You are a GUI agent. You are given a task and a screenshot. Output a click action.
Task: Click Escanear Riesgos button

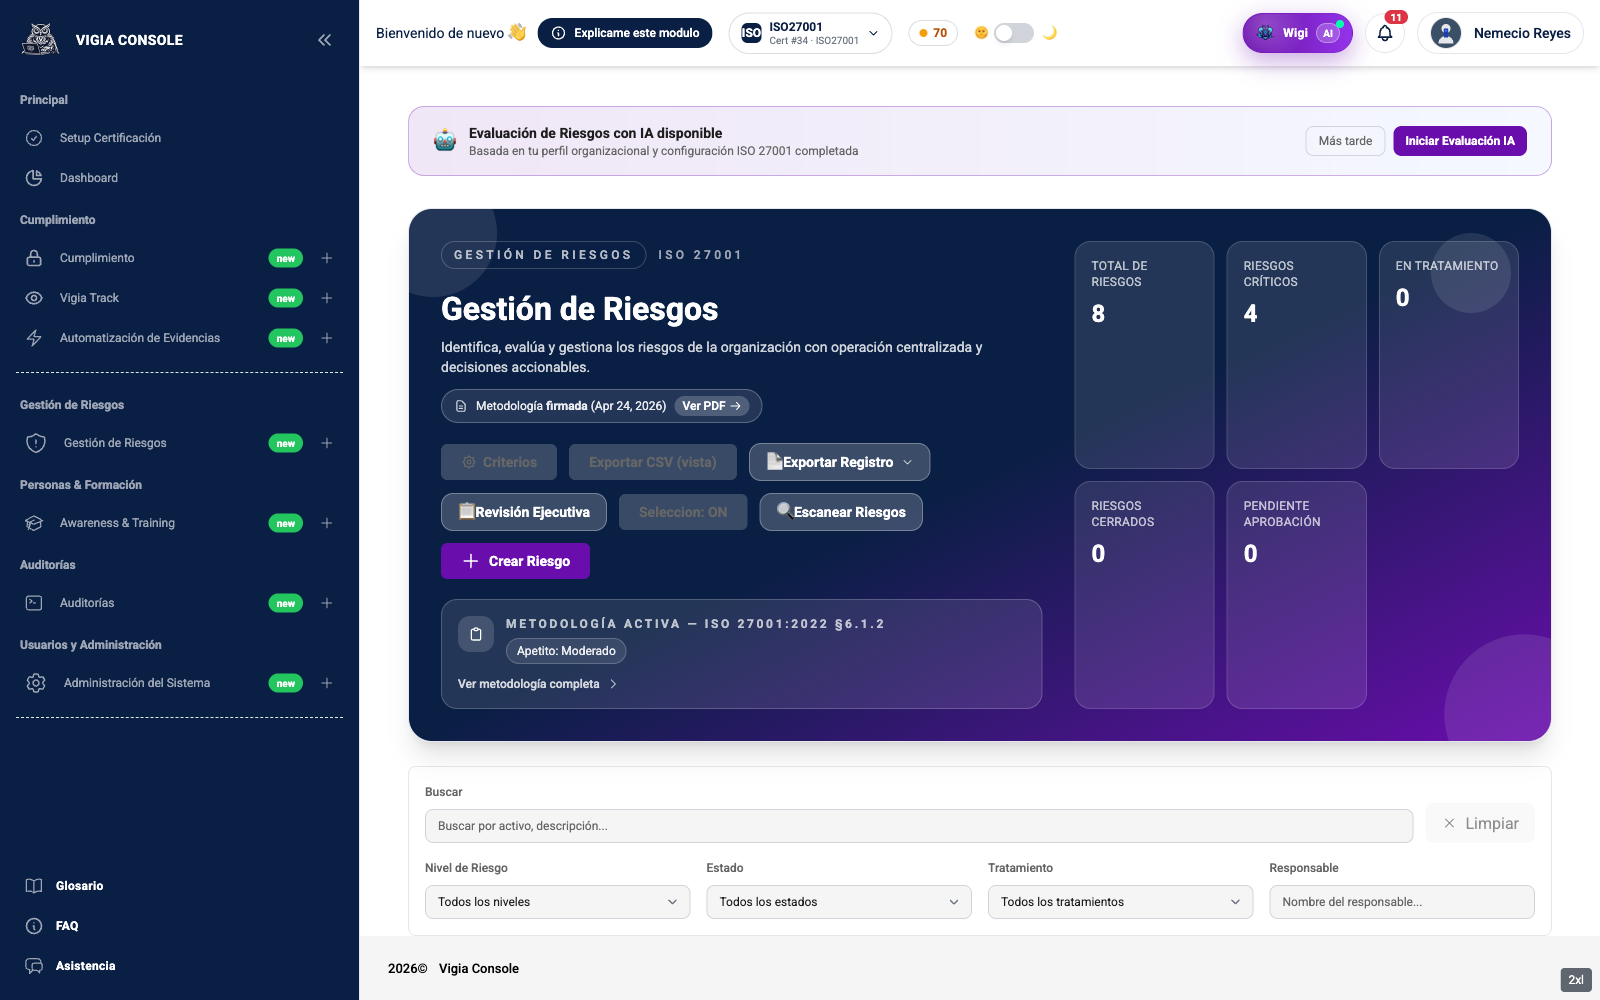[x=841, y=512]
